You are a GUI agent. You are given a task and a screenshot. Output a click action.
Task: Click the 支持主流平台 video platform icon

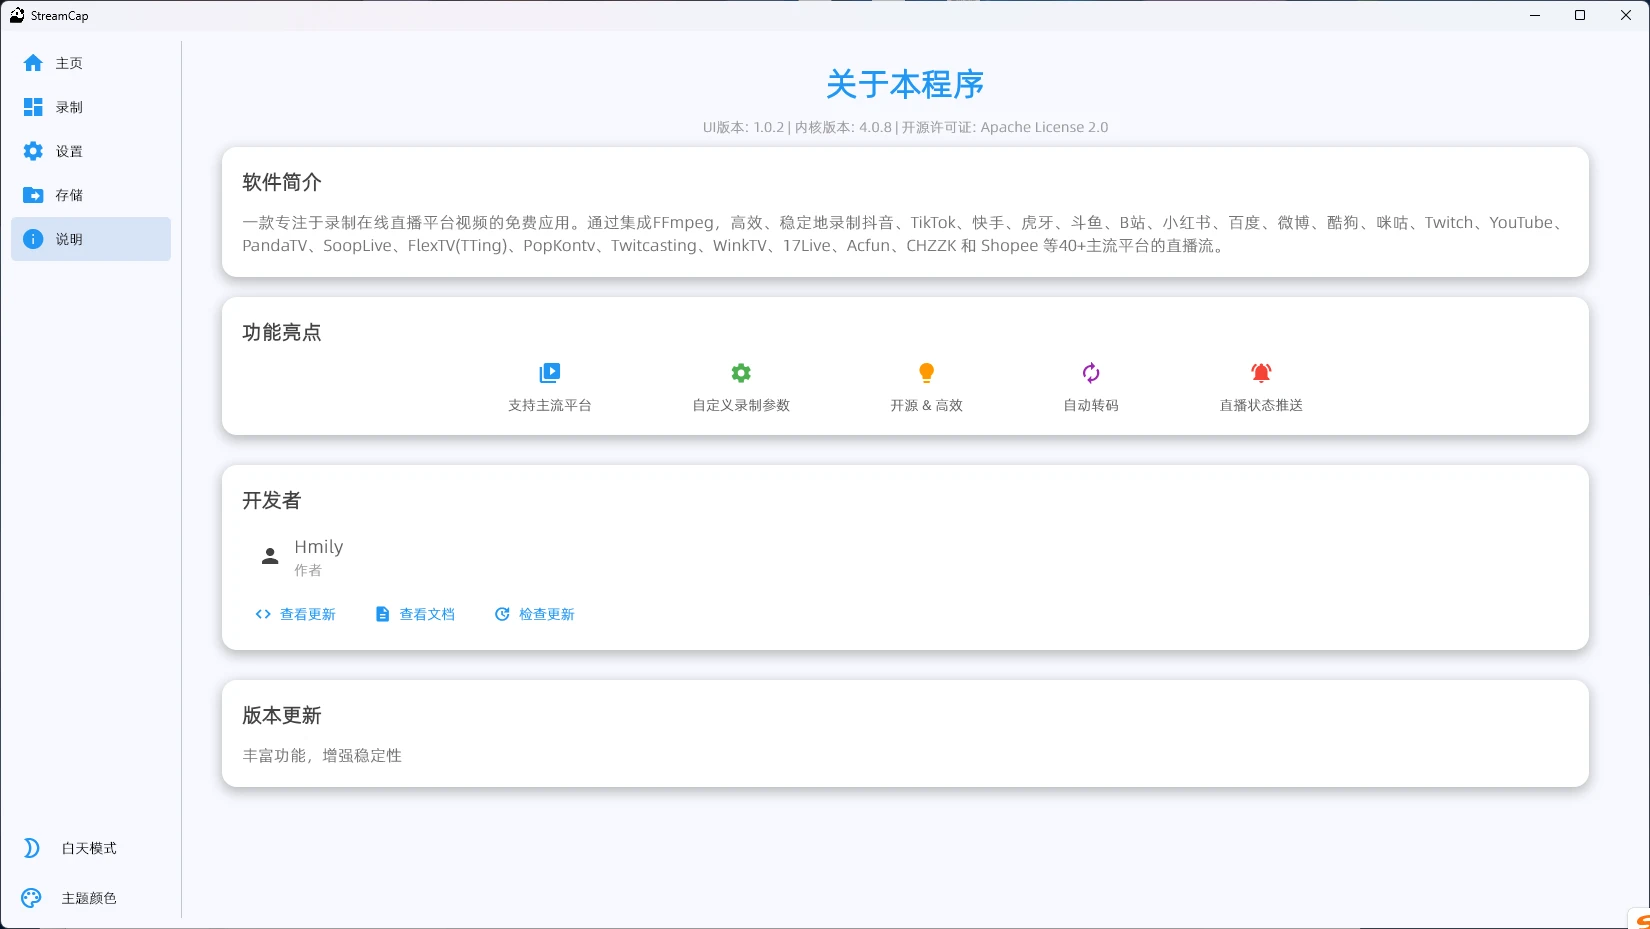point(549,372)
